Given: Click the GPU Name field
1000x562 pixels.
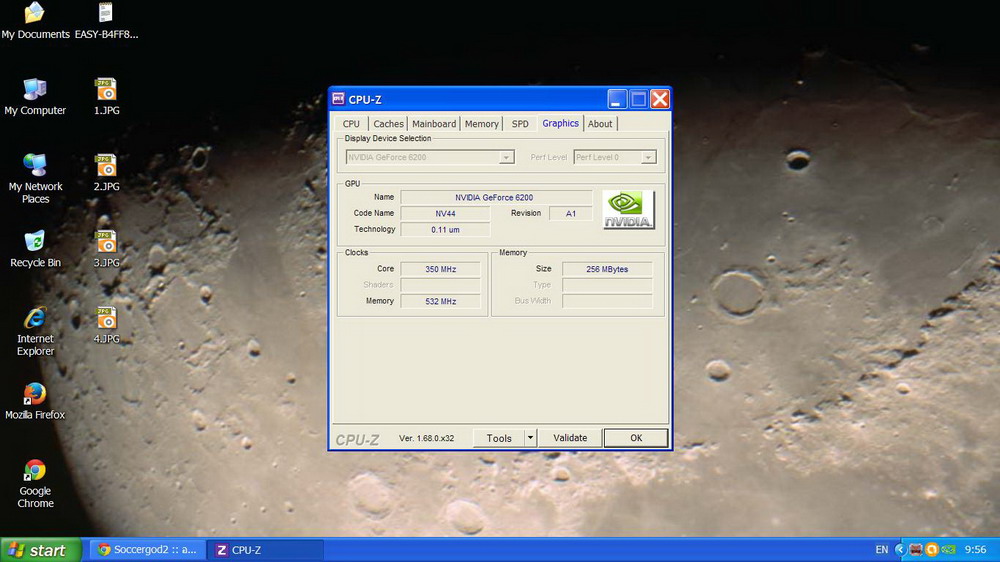Looking at the screenshot, I should click(x=496, y=197).
